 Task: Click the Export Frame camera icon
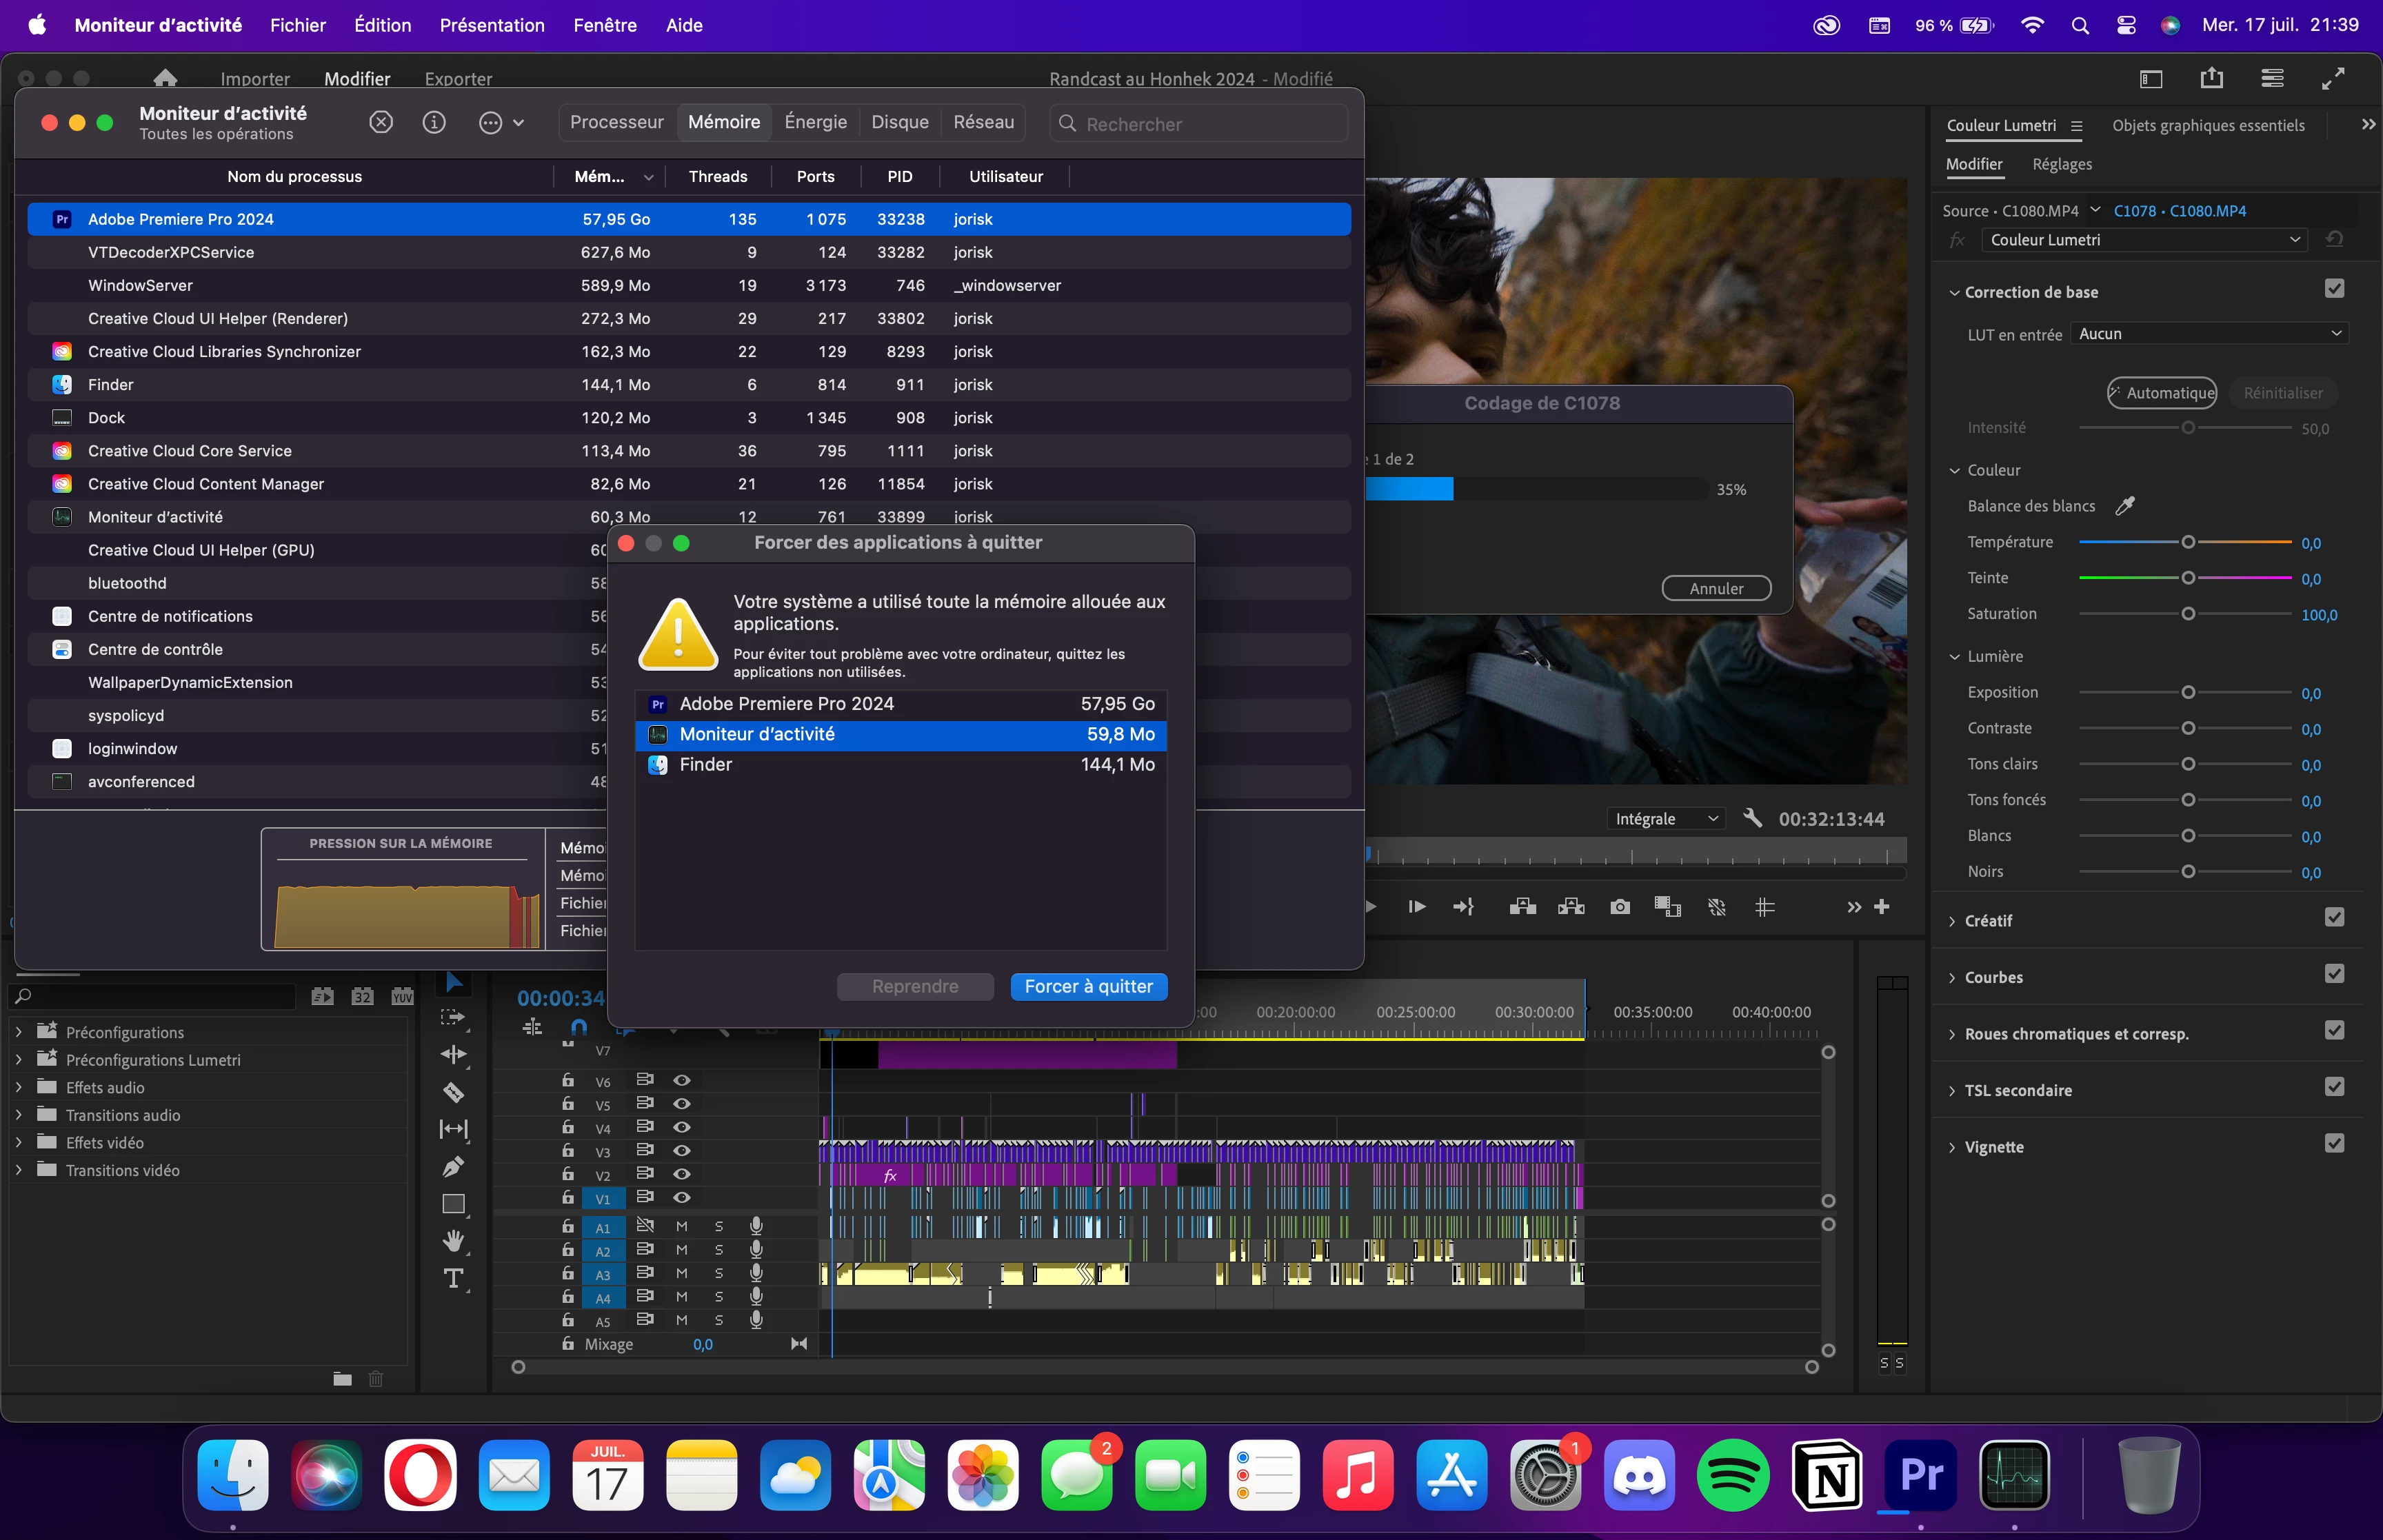coord(1619,907)
